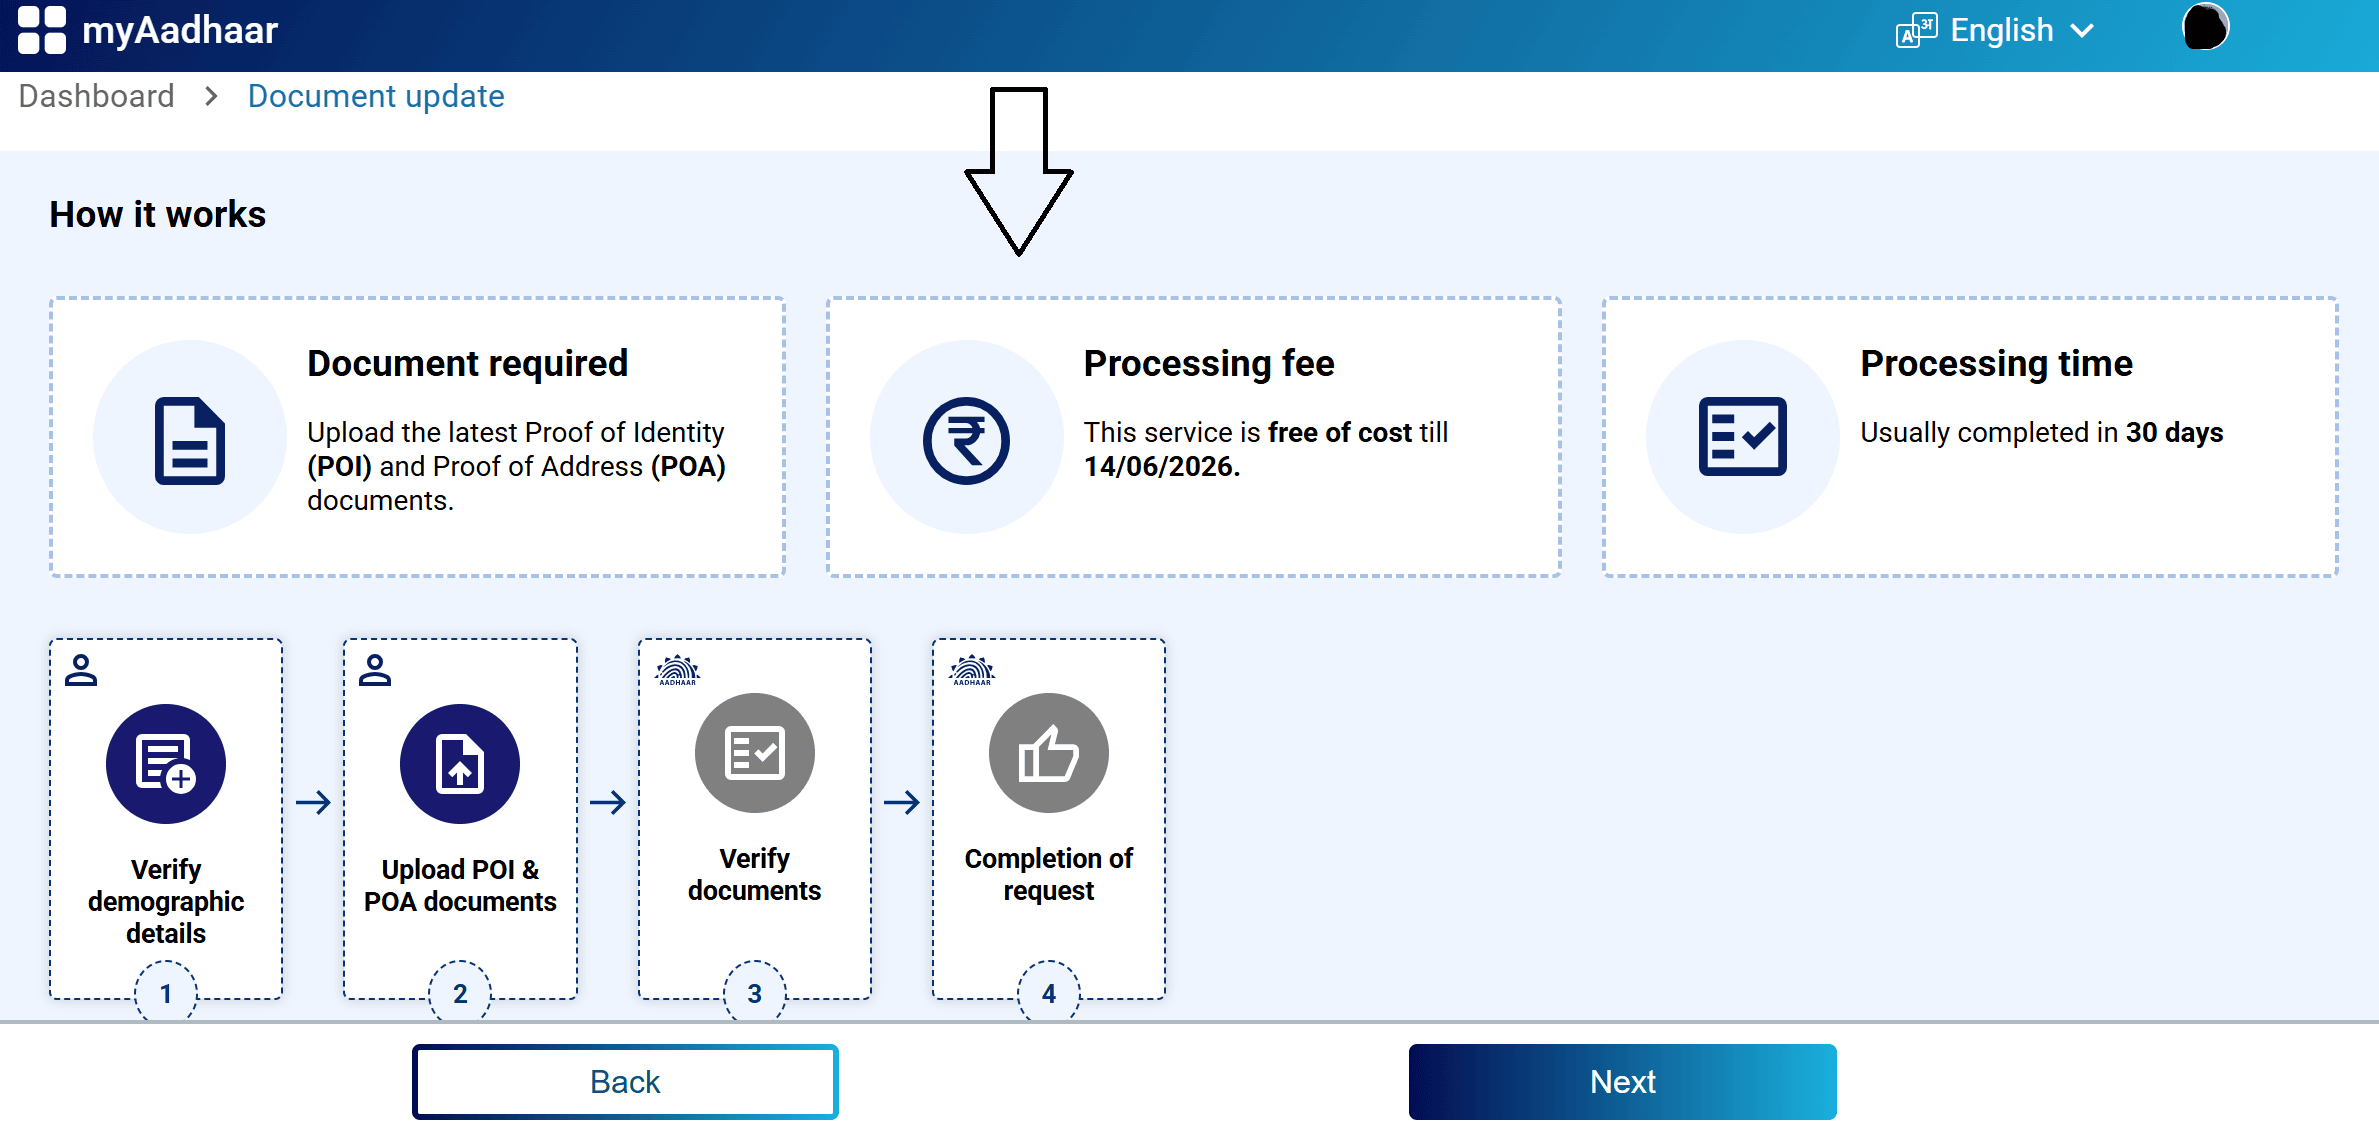Select the Verify demographic details step icon
The height and width of the screenshot is (1135, 2379).
tap(165, 763)
